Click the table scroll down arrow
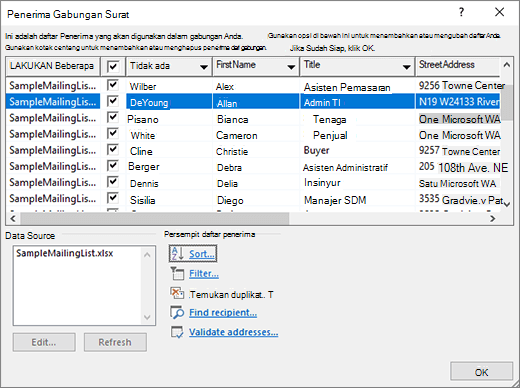This screenshot has height=388, width=520. 507,204
